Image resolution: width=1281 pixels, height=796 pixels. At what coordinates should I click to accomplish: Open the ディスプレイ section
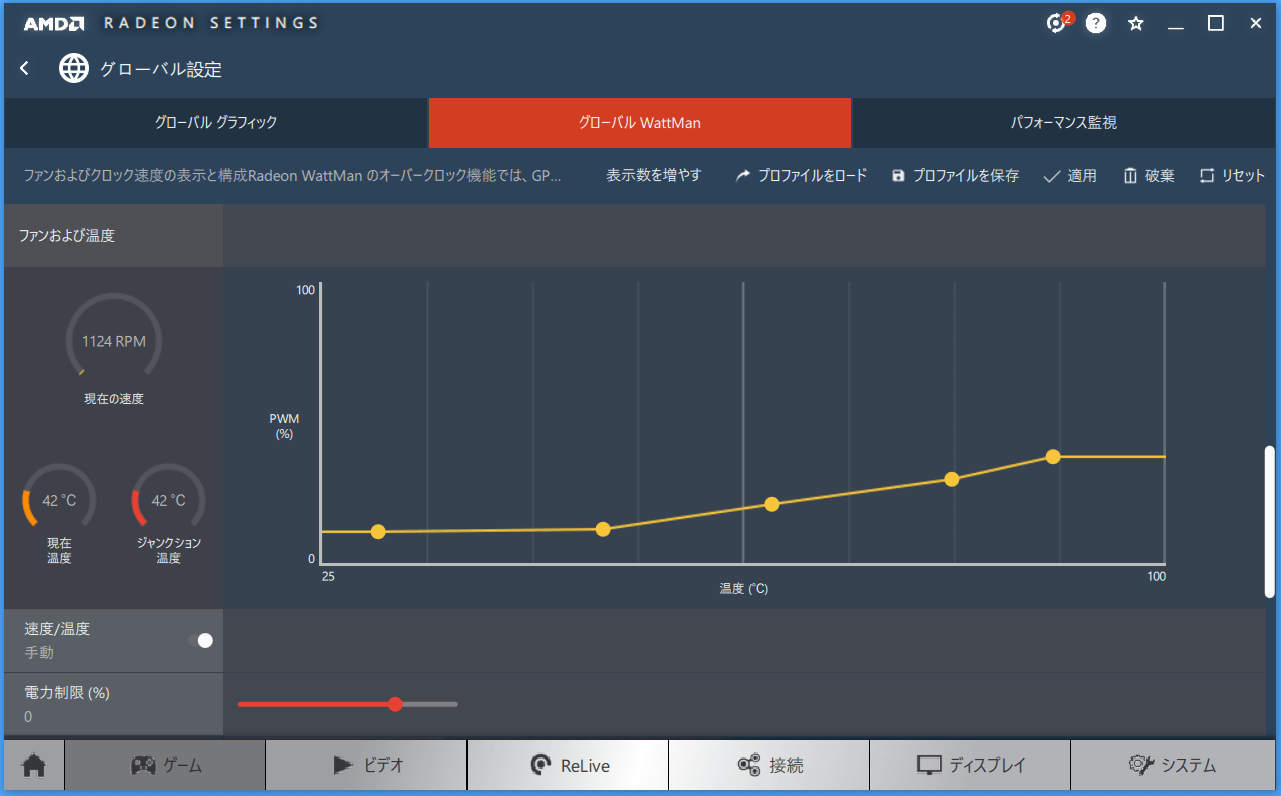970,766
